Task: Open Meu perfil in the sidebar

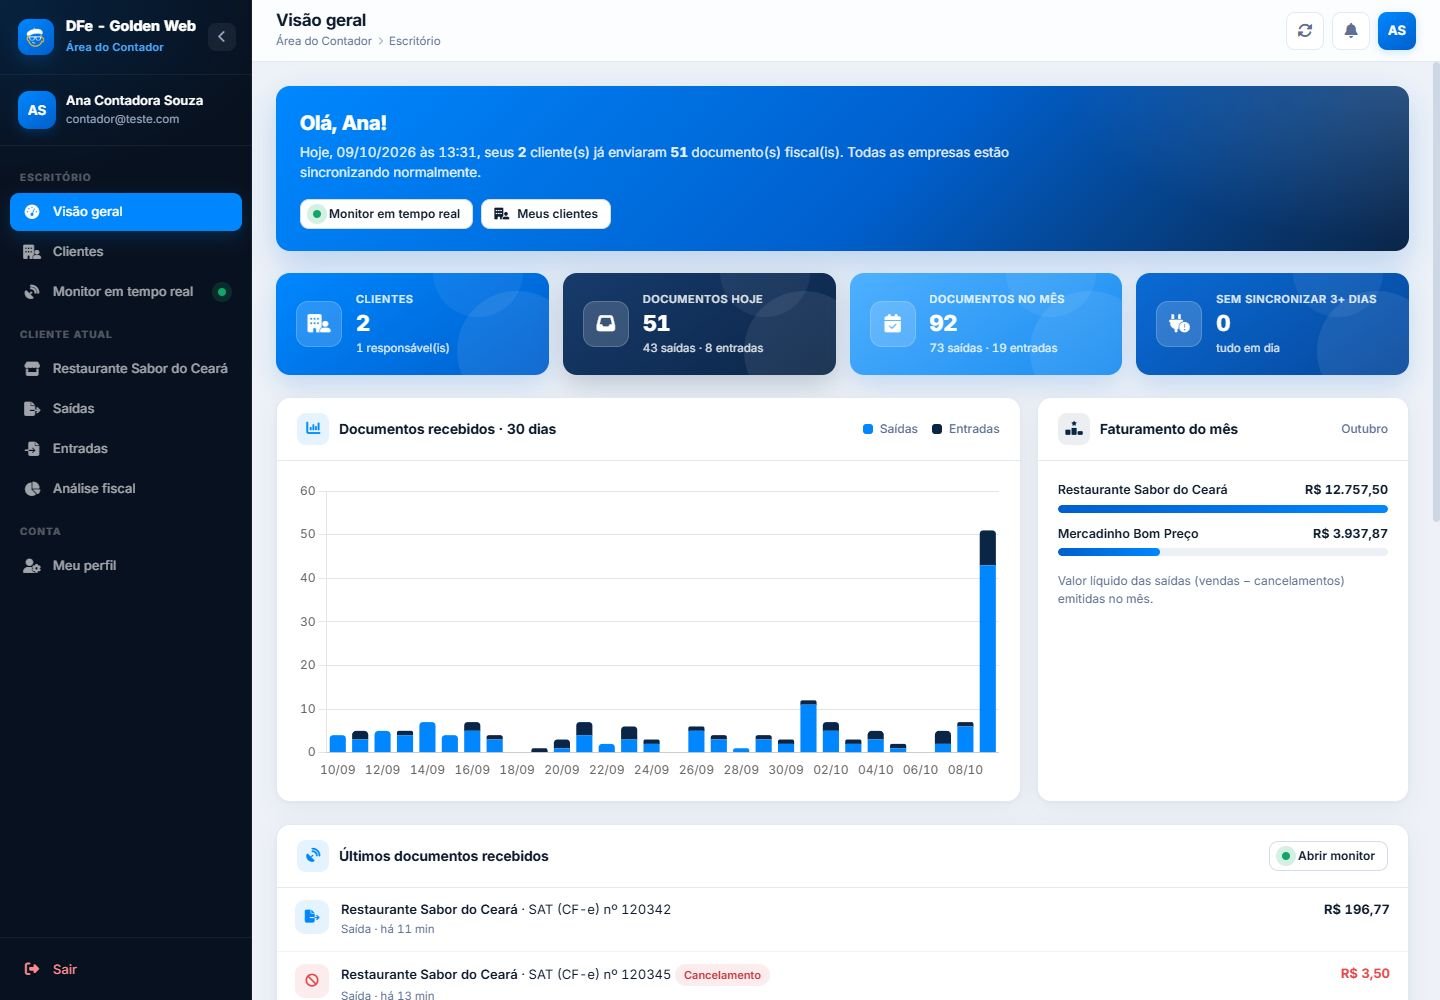Action: pos(126,566)
